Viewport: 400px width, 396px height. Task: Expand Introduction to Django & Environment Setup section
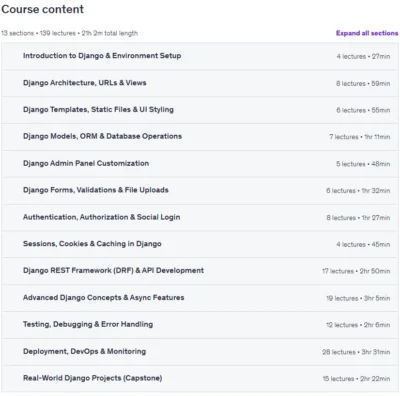click(x=200, y=56)
